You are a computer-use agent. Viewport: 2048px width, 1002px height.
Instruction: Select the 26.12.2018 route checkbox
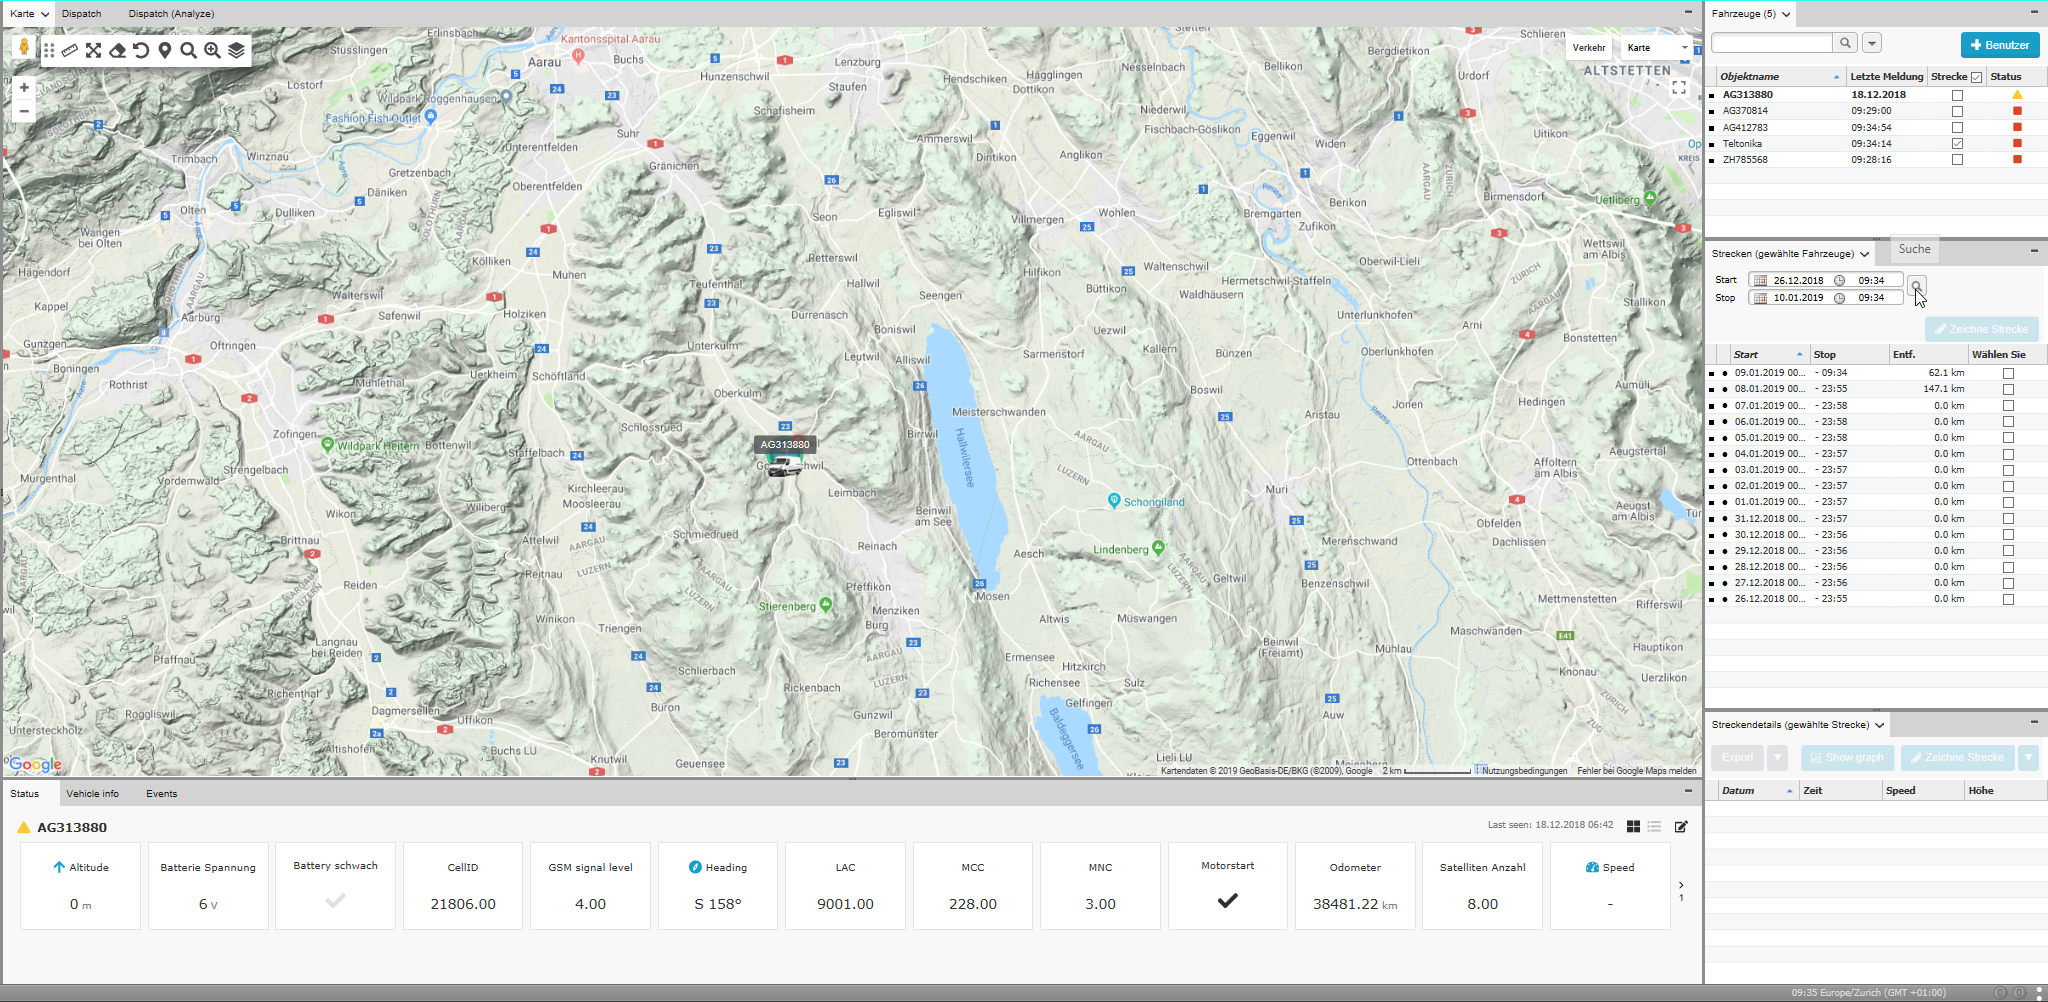pyautogui.click(x=2008, y=599)
